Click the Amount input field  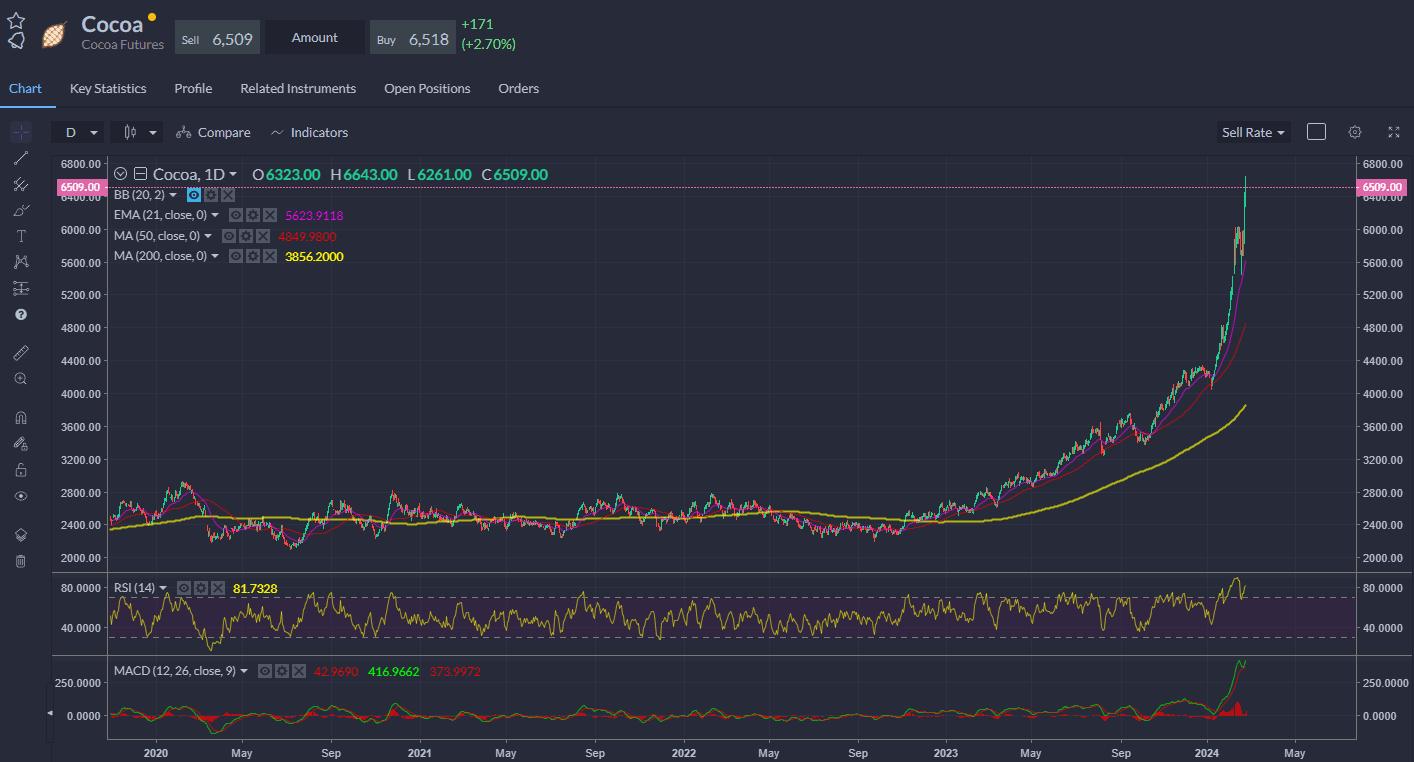point(316,38)
